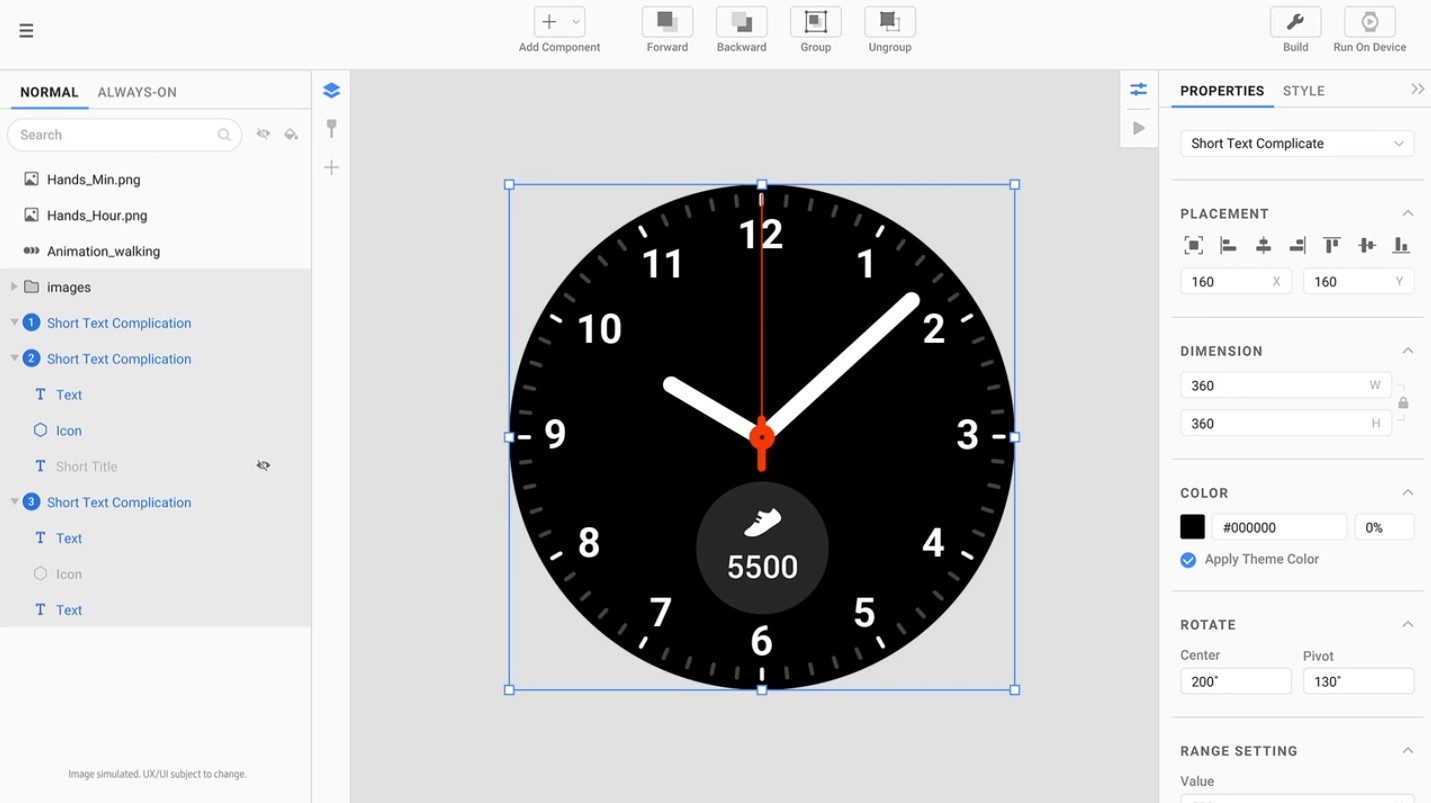The height and width of the screenshot is (803, 1431).
Task: Open the layers panel icon
Action: click(332, 91)
